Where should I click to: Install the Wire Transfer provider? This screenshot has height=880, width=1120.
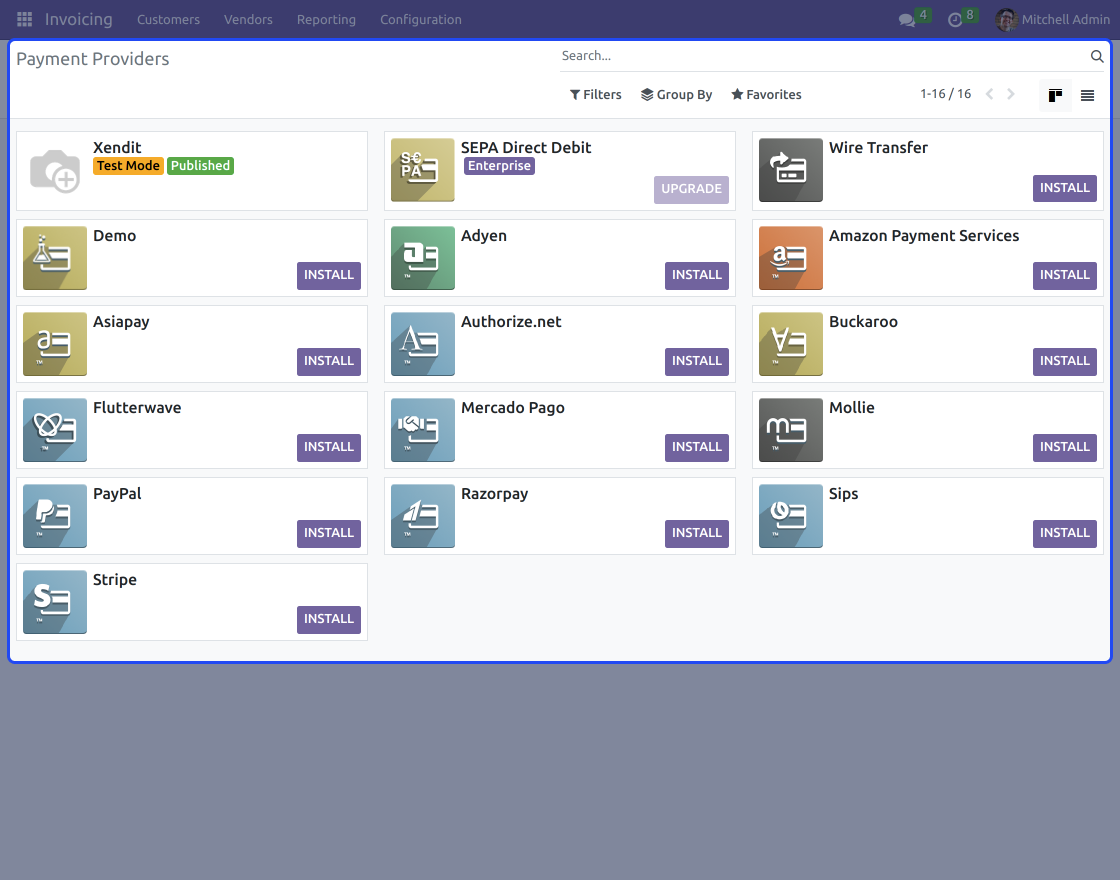pos(1065,188)
